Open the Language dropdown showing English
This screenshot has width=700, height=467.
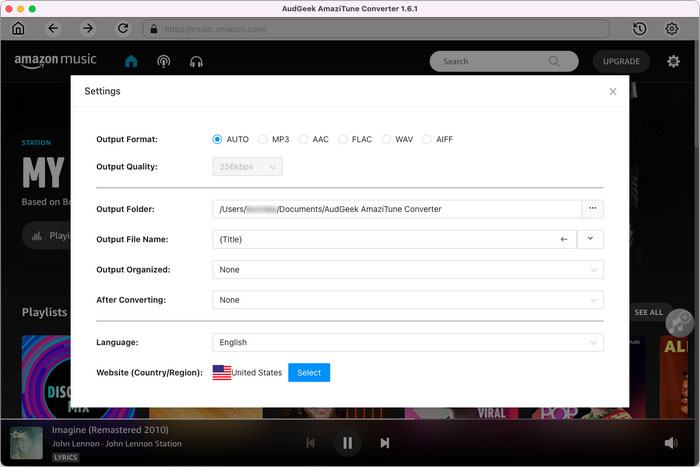point(408,342)
